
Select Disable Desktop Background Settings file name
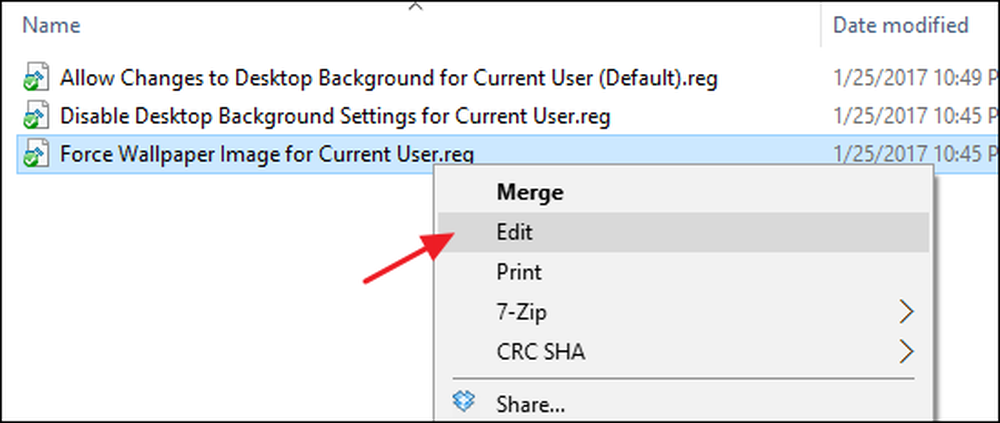click(335, 117)
